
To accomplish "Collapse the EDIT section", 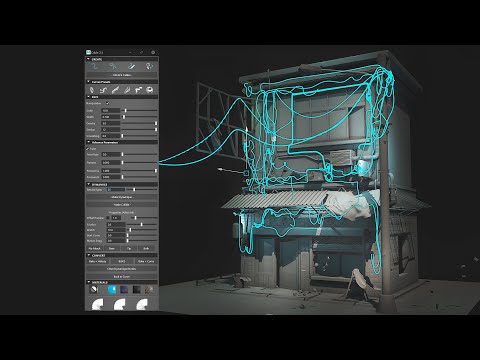I will point(88,97).
